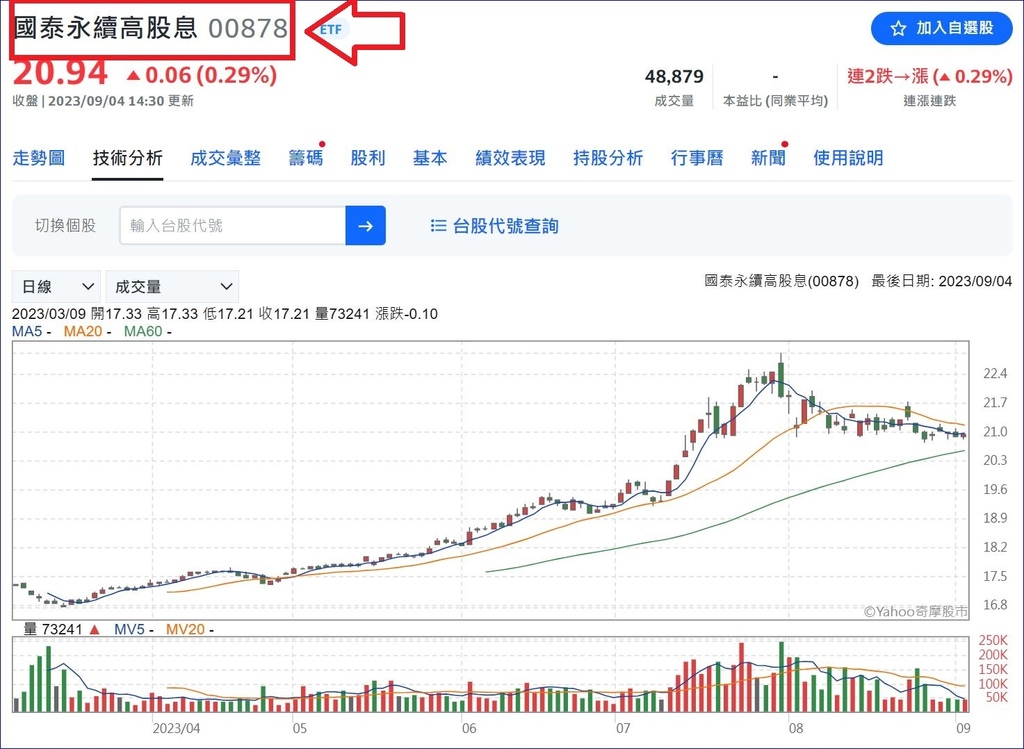The image size is (1024, 749).
Task: Focus the 輸入台股代號 input field
Action: (232, 226)
